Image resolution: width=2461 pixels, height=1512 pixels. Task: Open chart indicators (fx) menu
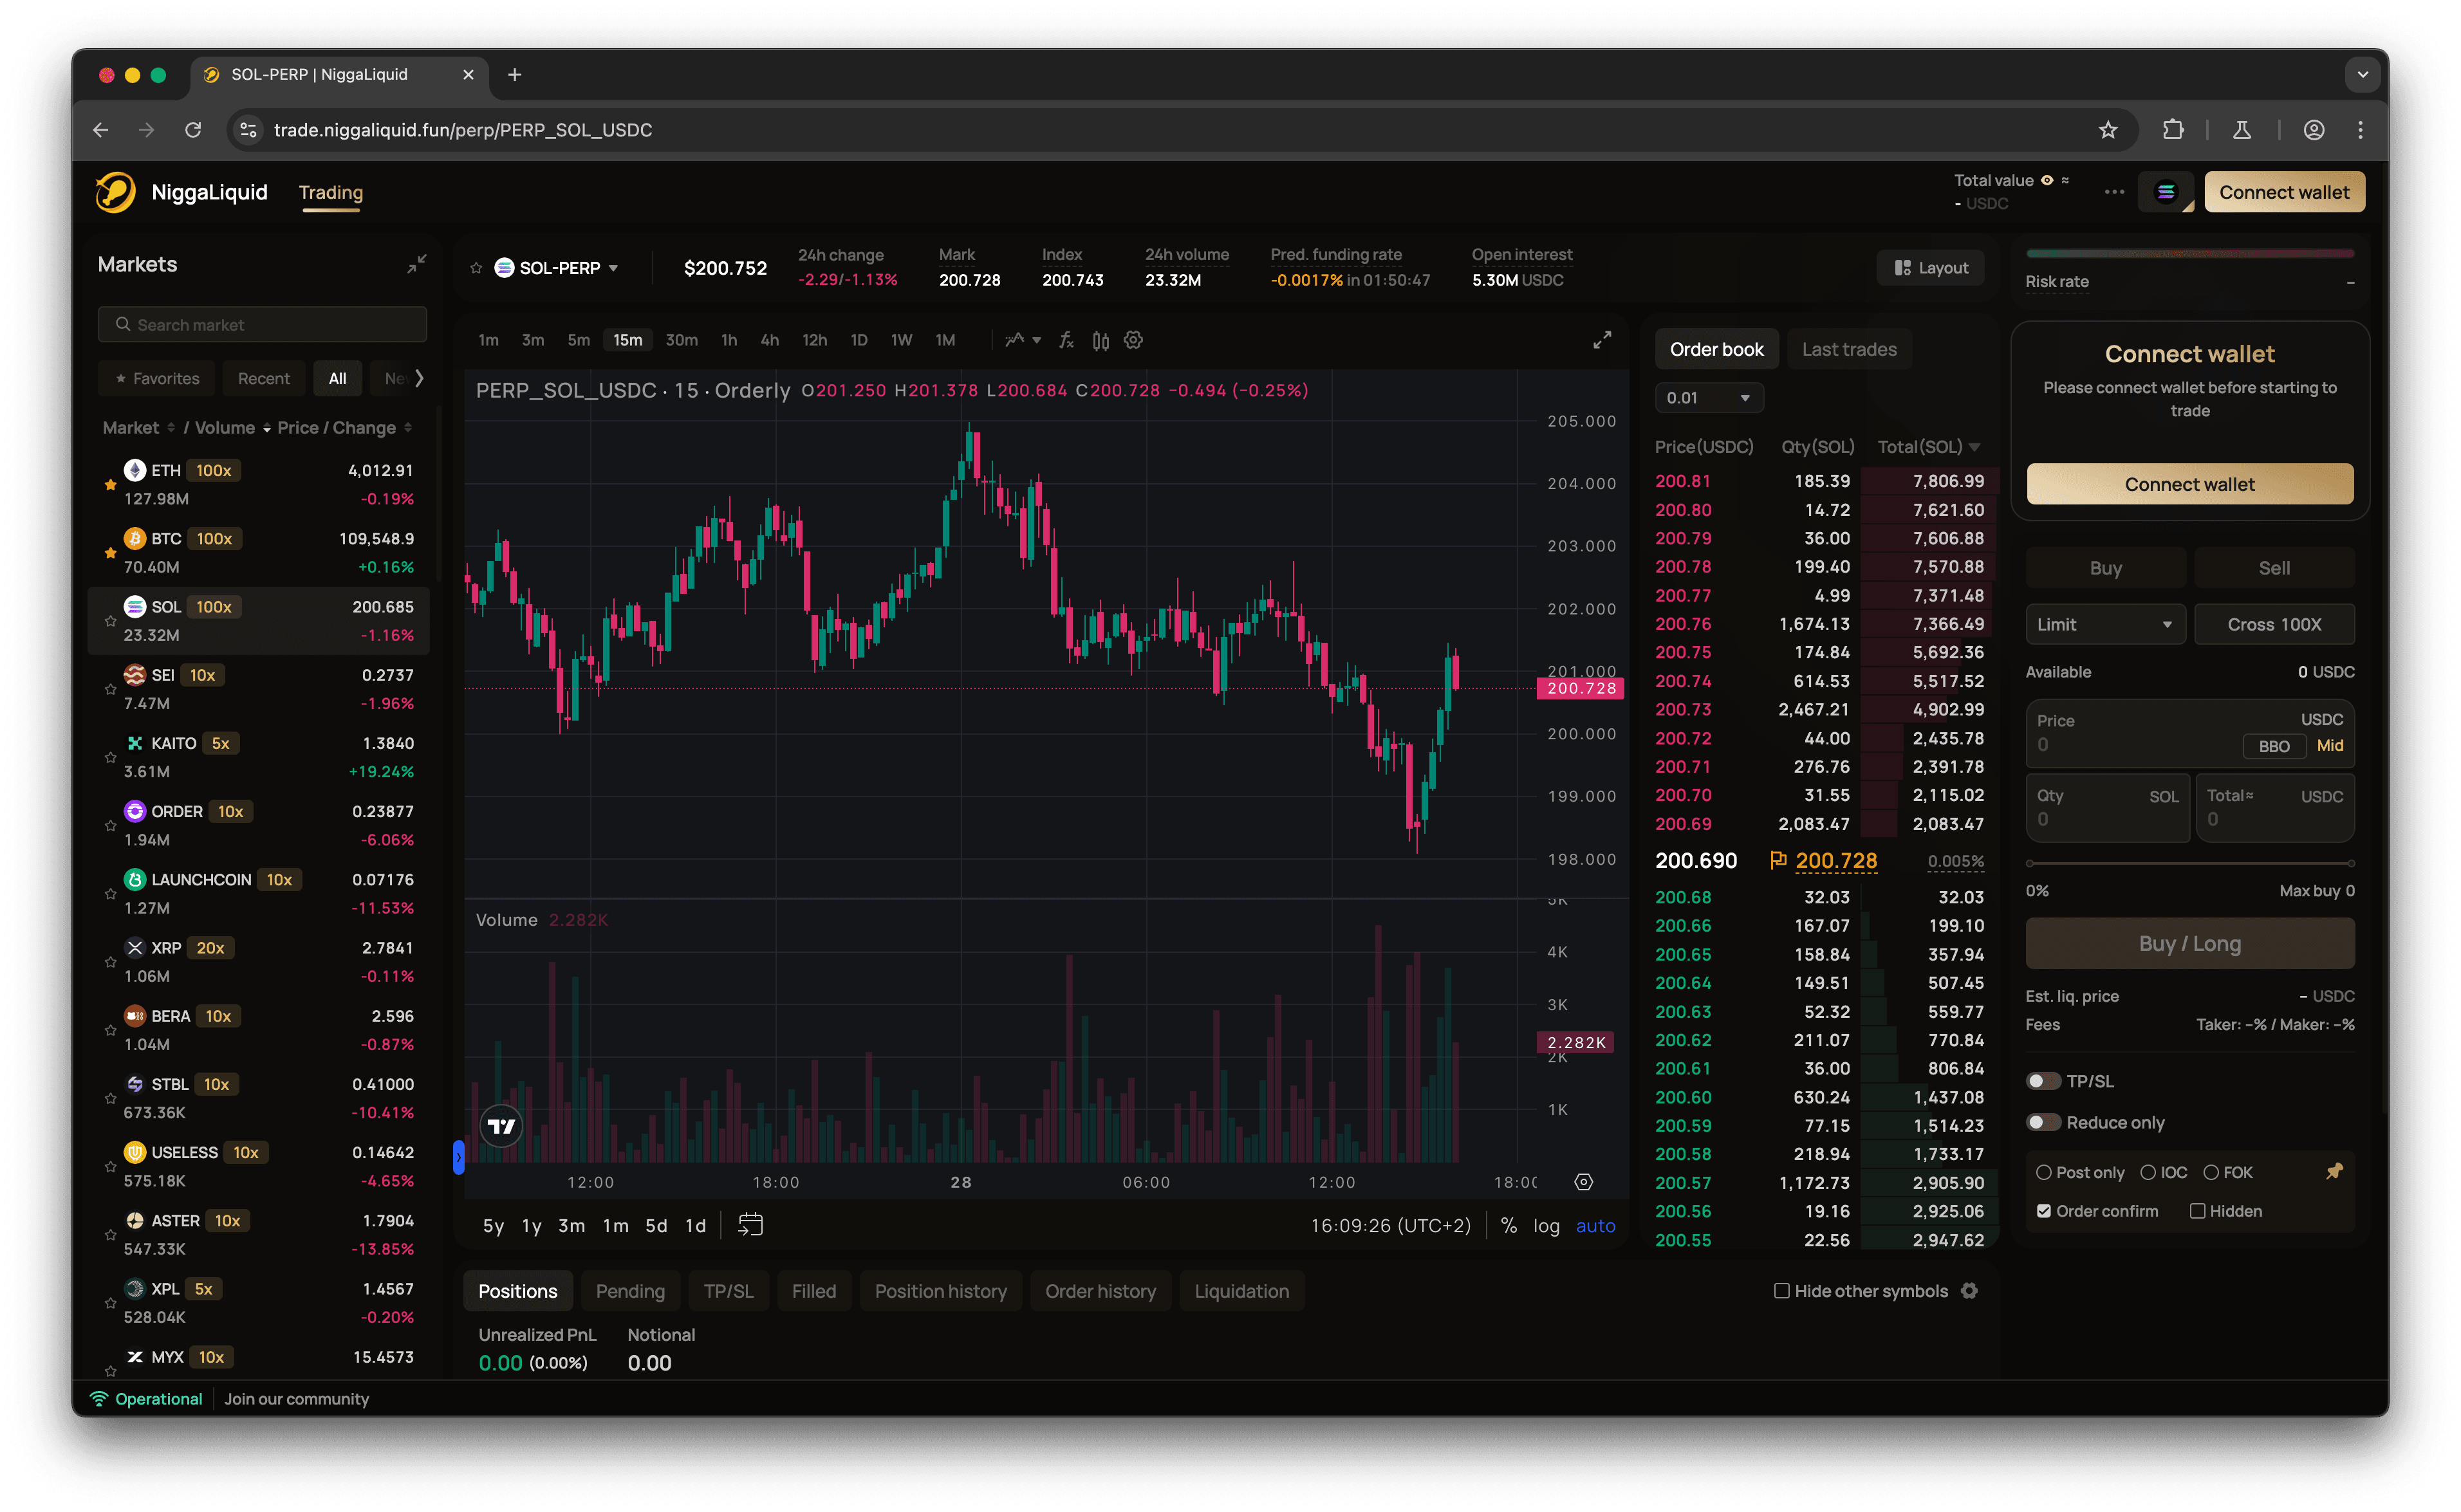(1066, 340)
